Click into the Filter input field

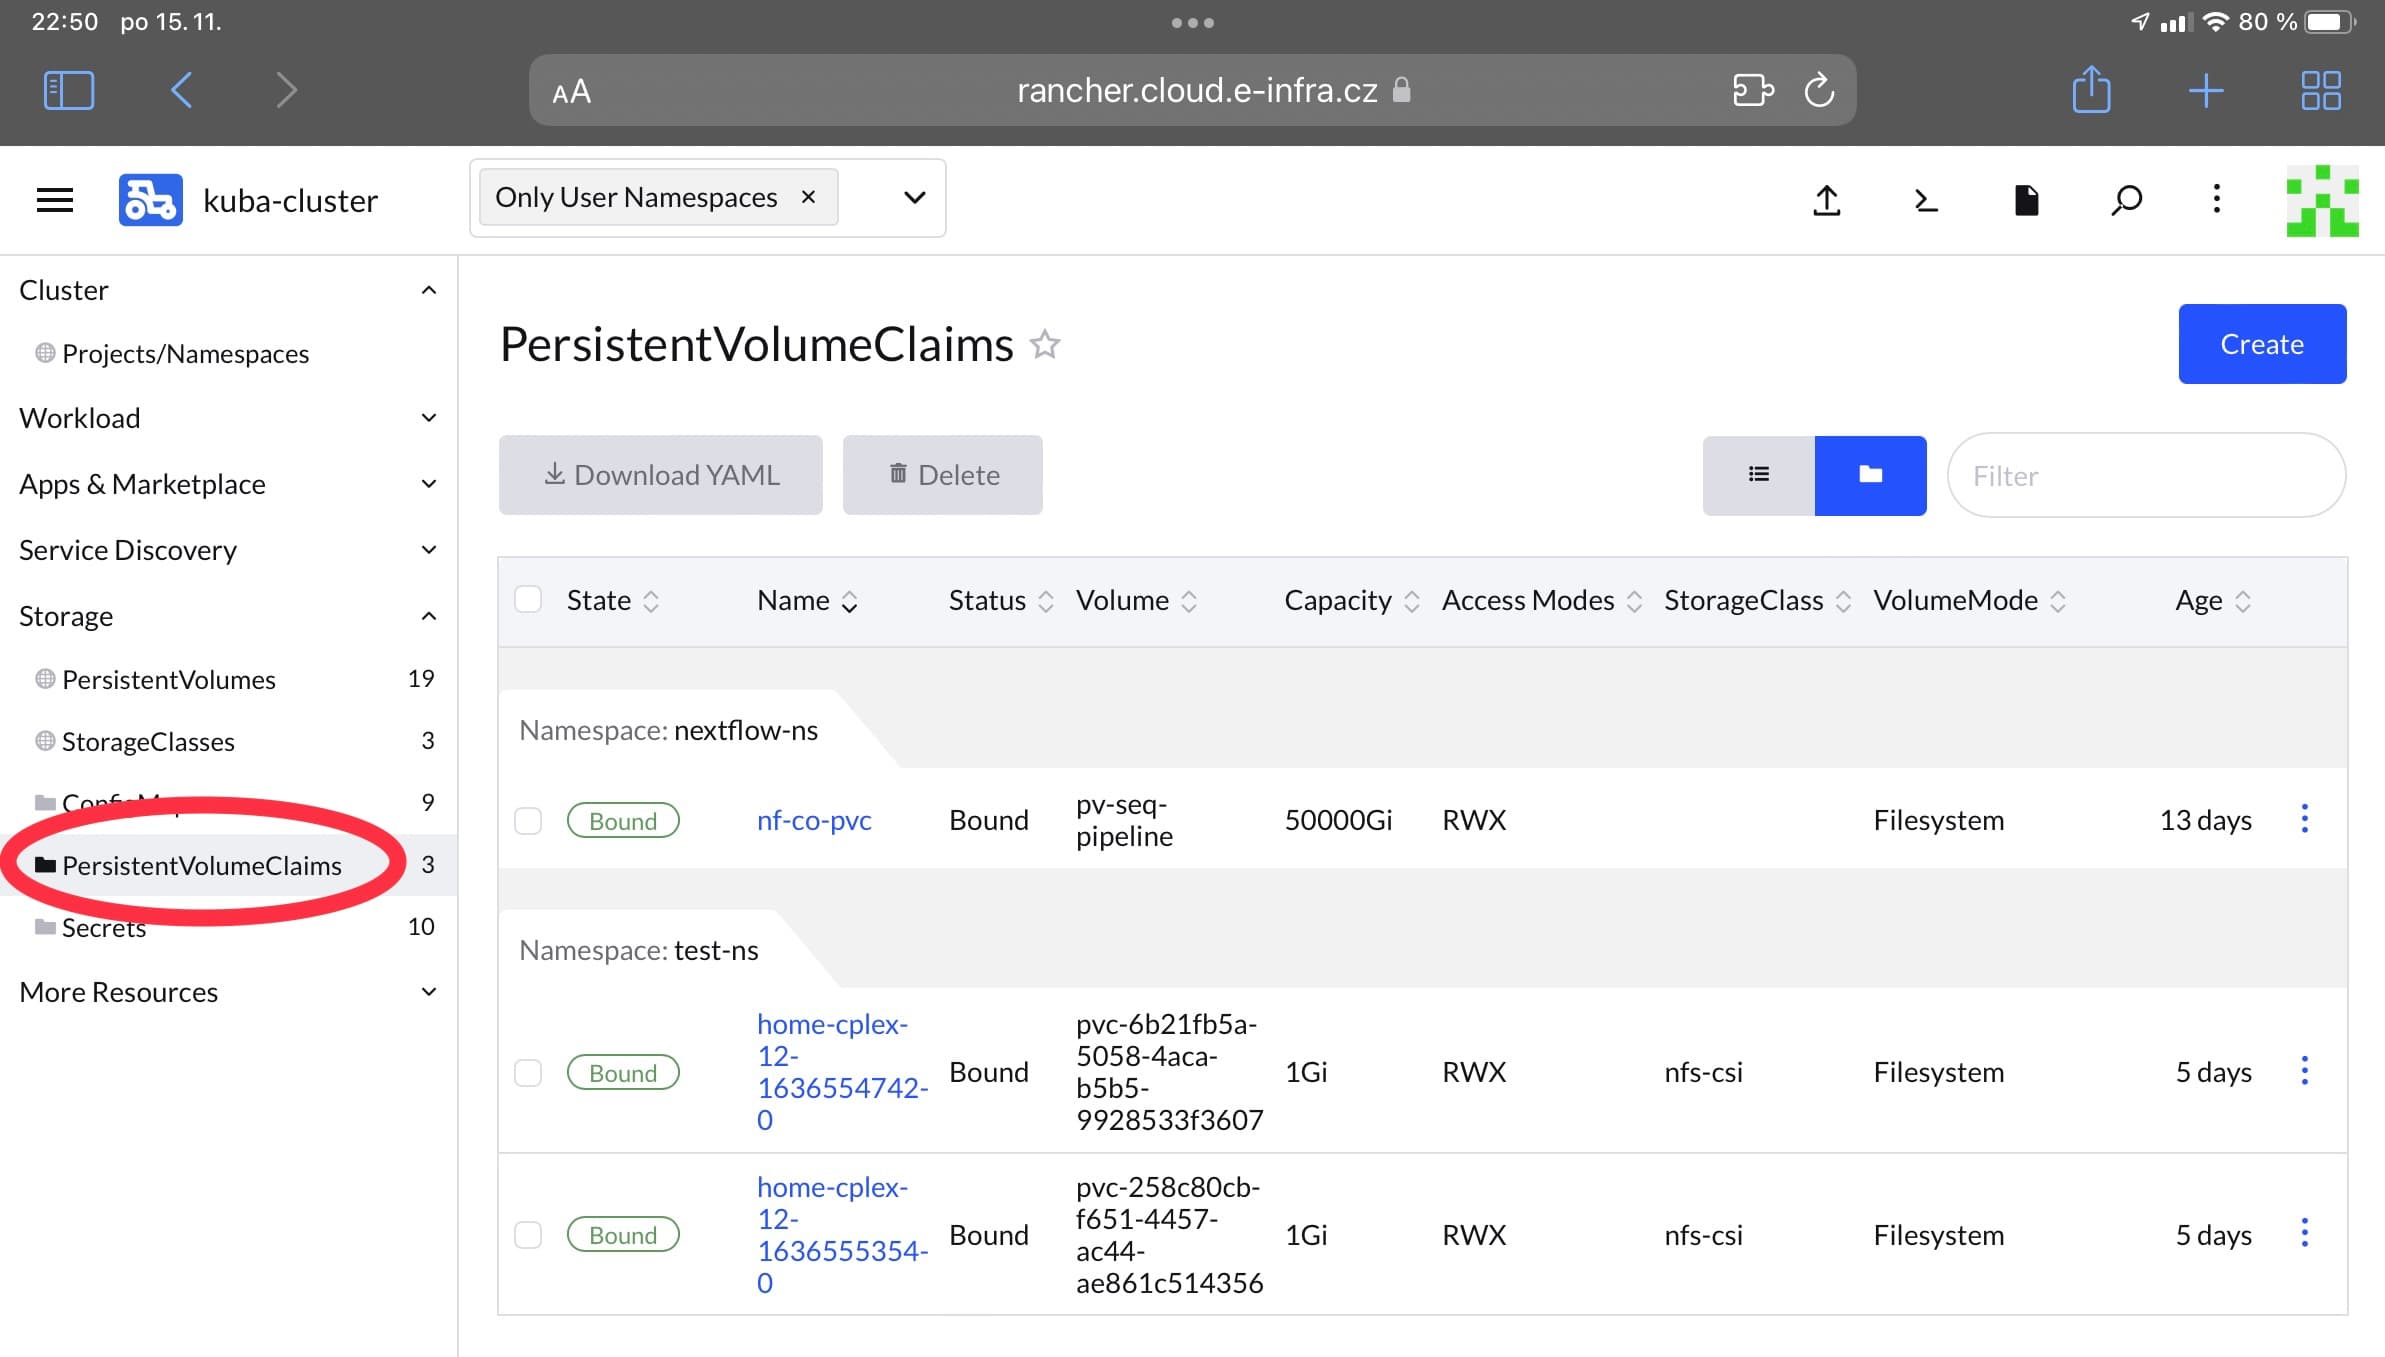click(2145, 476)
